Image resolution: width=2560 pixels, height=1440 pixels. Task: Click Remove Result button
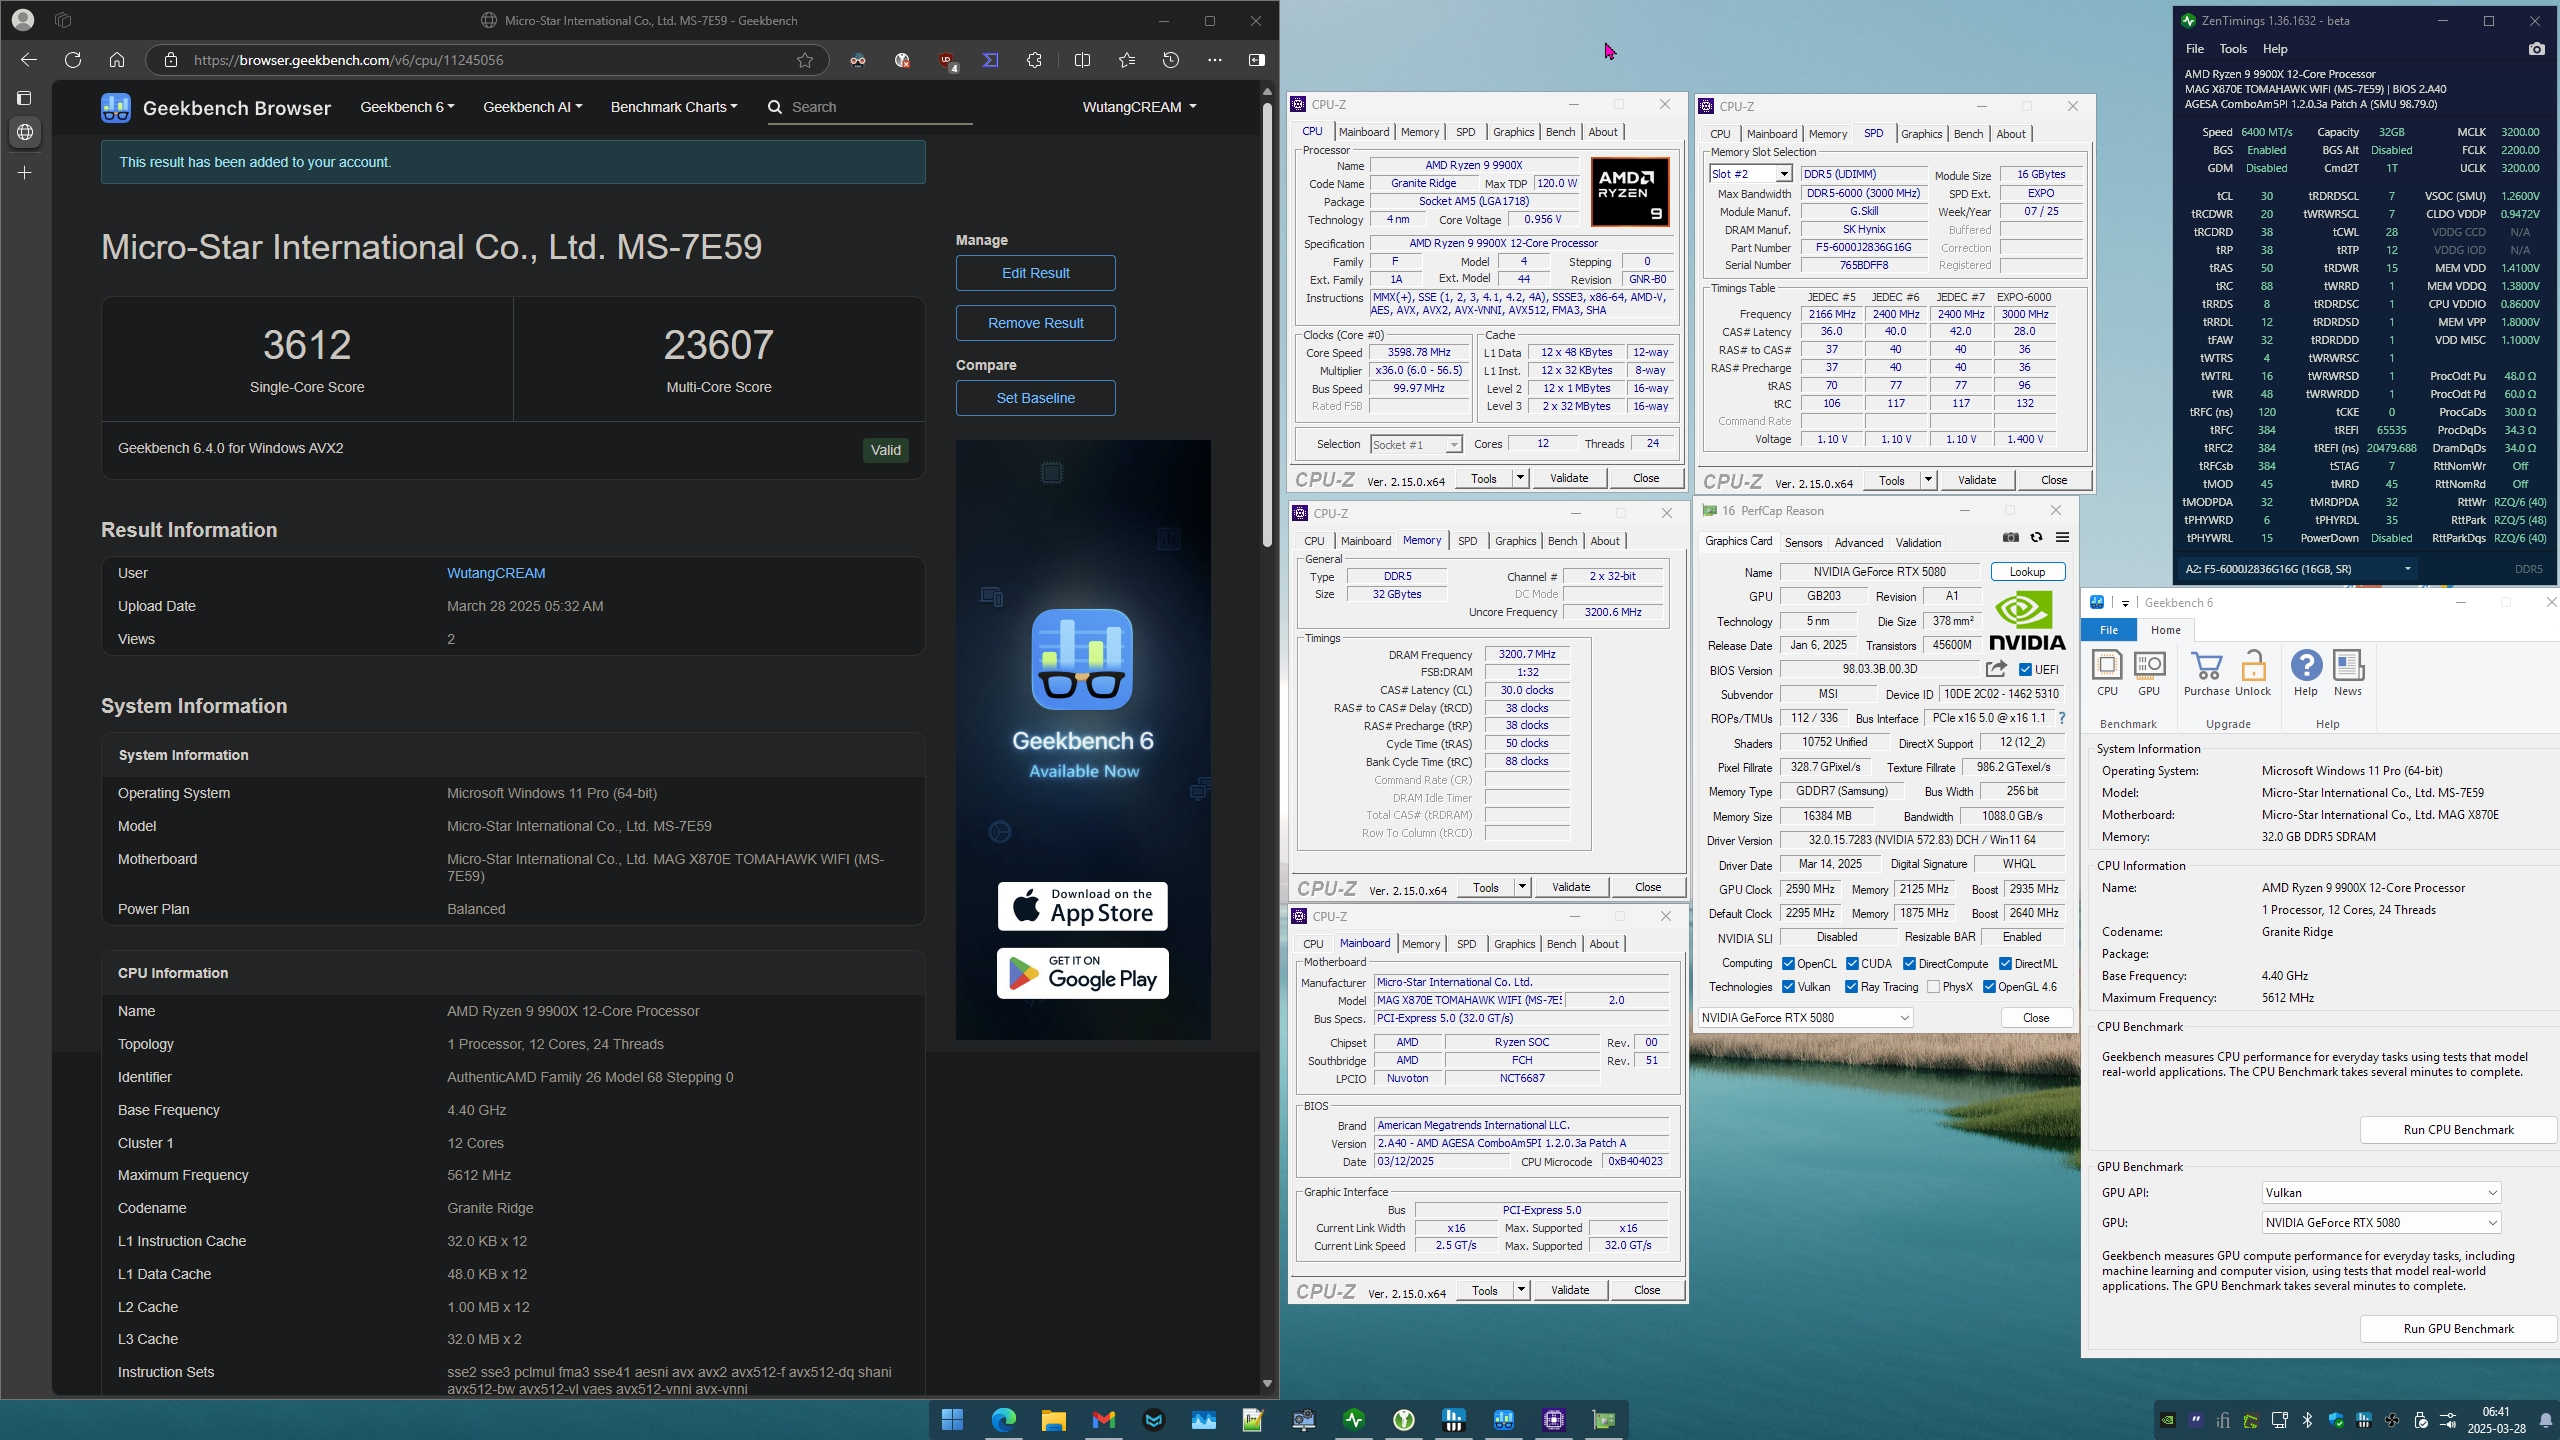[x=1035, y=323]
